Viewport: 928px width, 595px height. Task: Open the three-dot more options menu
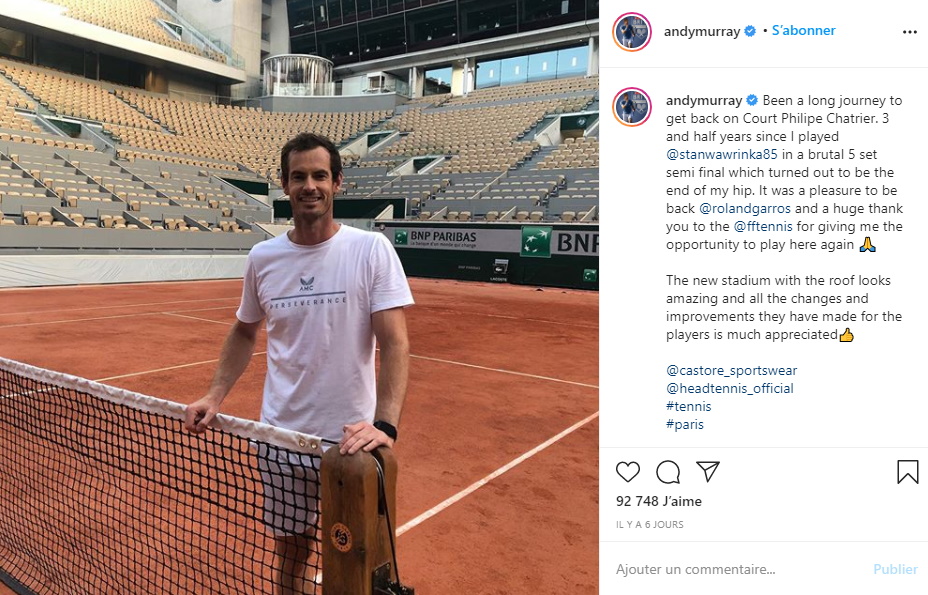click(x=910, y=31)
